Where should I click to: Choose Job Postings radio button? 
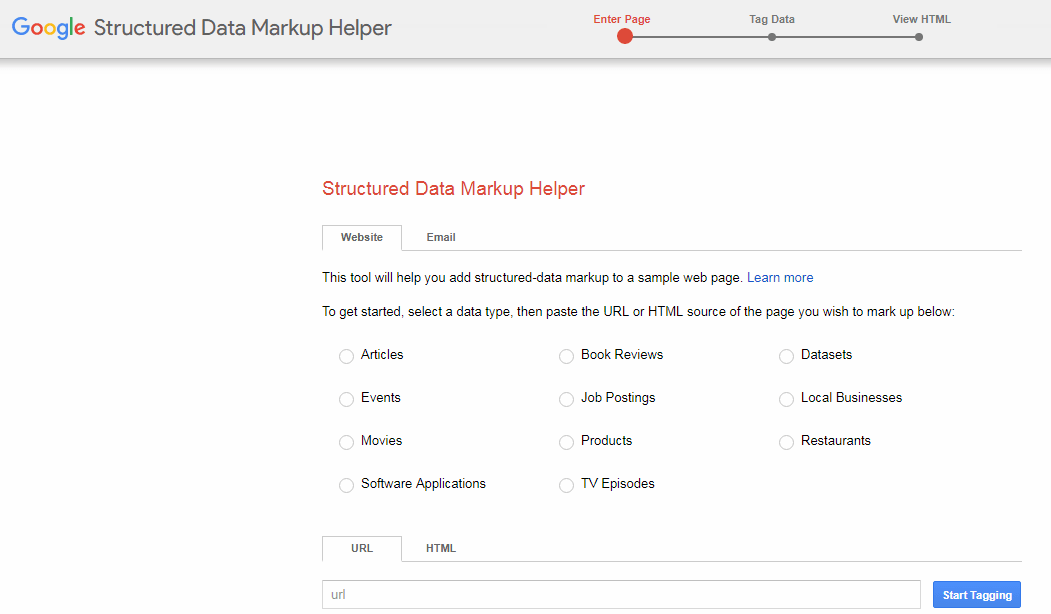pyautogui.click(x=567, y=399)
